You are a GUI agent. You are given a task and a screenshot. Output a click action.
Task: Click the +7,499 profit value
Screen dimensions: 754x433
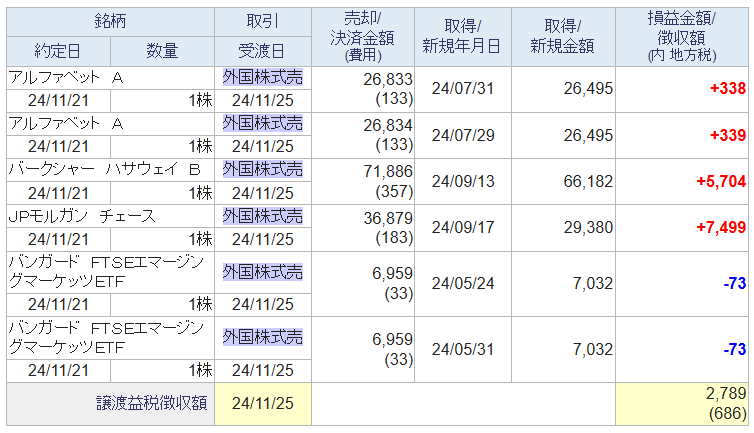[721, 228]
